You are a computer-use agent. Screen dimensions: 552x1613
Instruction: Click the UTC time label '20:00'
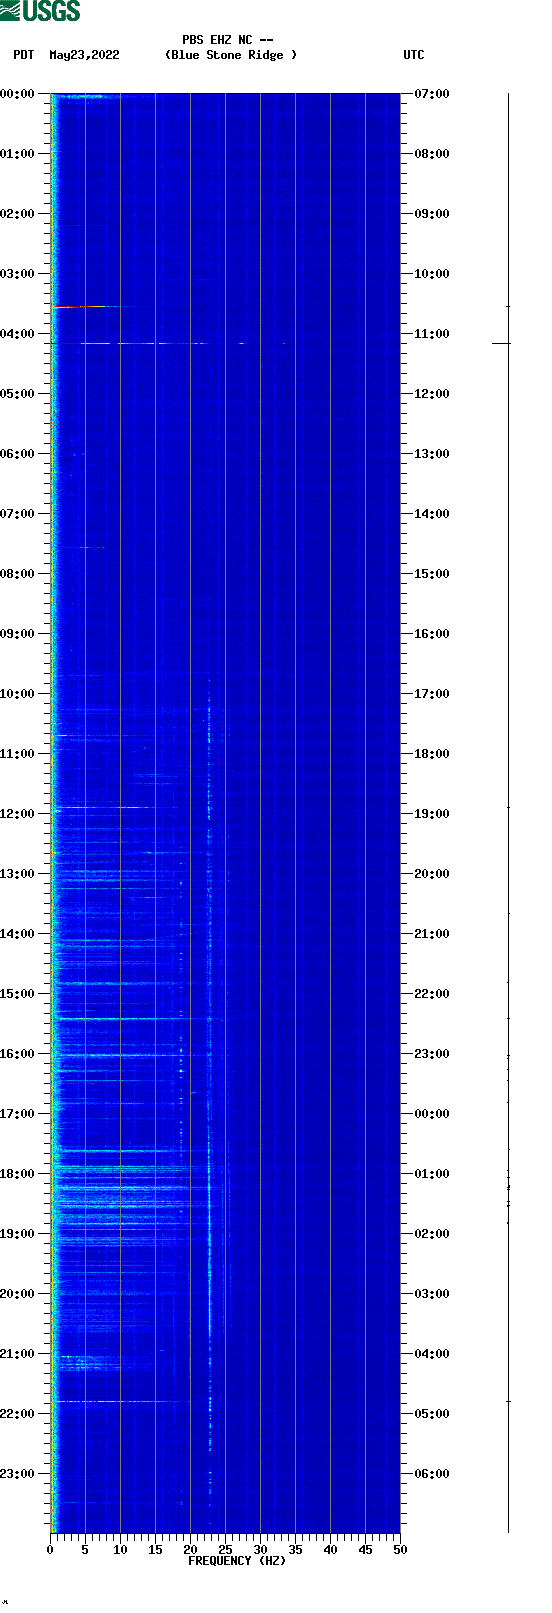tap(432, 874)
